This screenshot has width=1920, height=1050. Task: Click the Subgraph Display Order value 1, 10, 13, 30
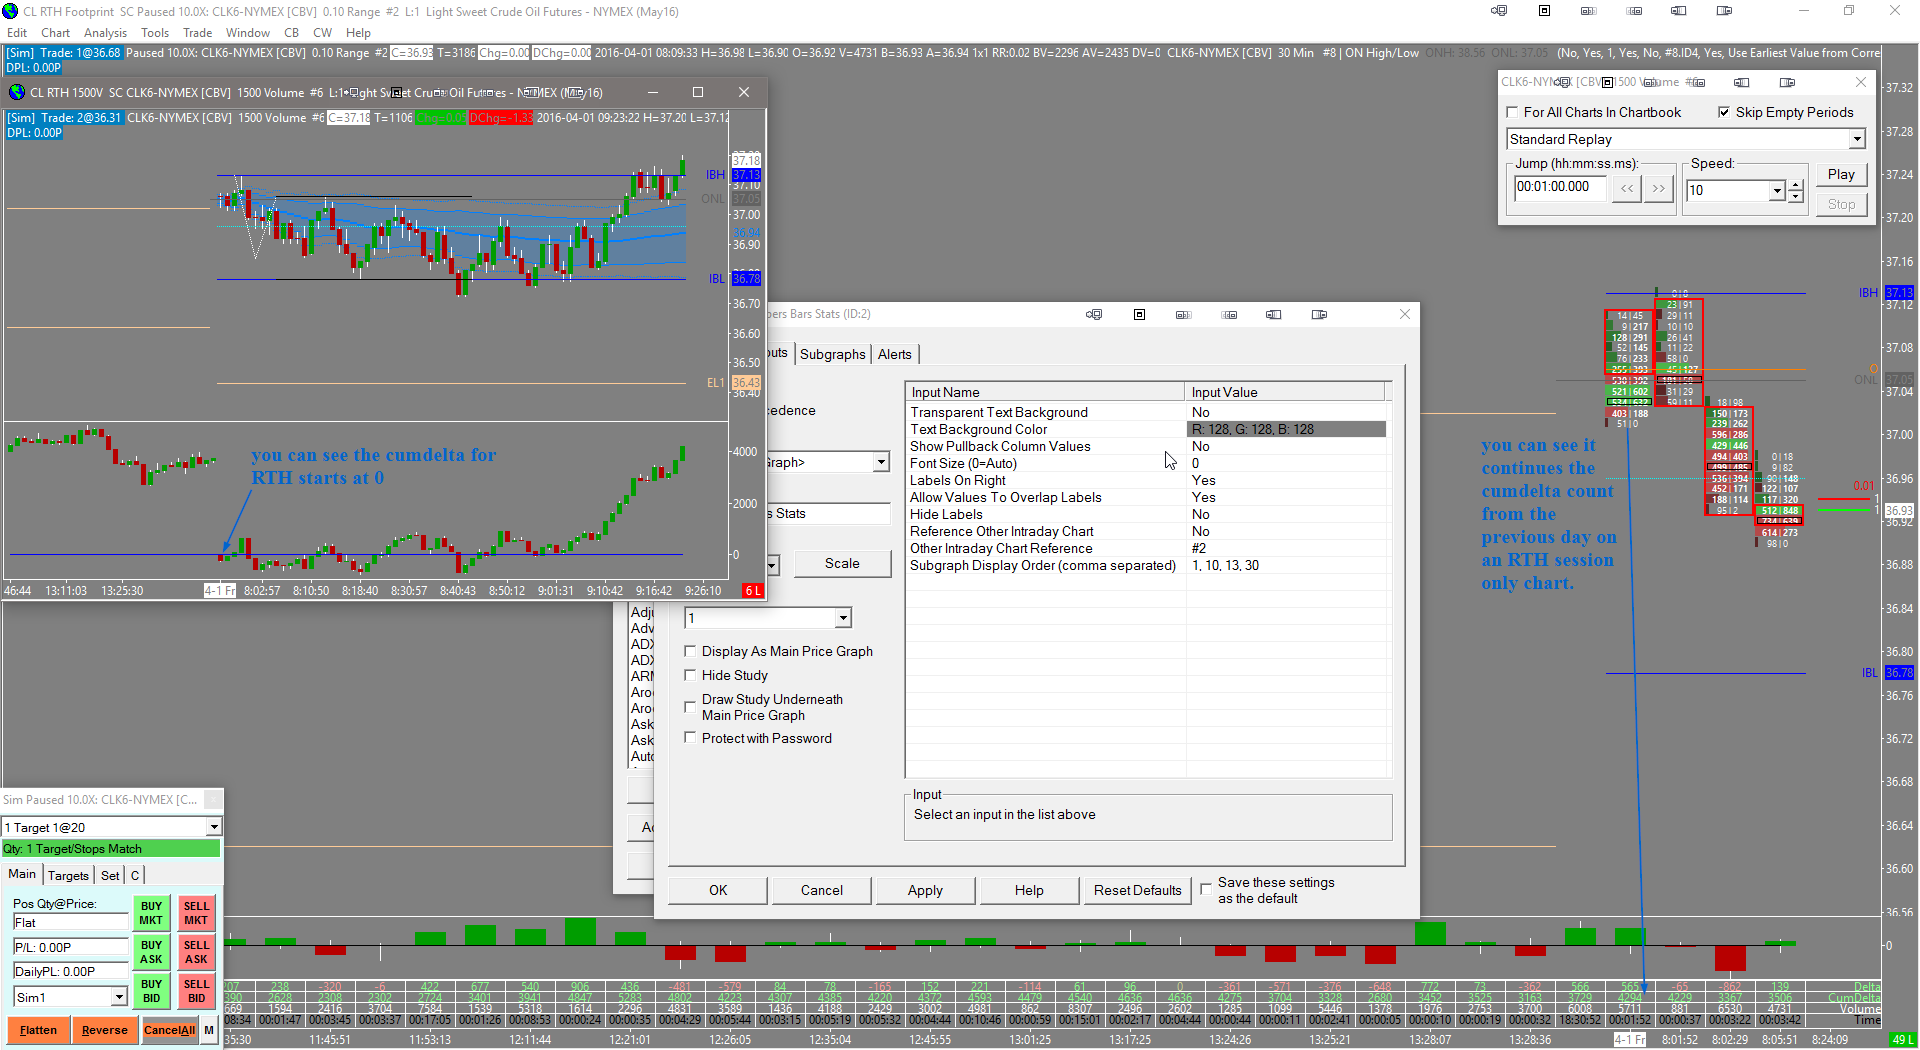[x=1225, y=565]
